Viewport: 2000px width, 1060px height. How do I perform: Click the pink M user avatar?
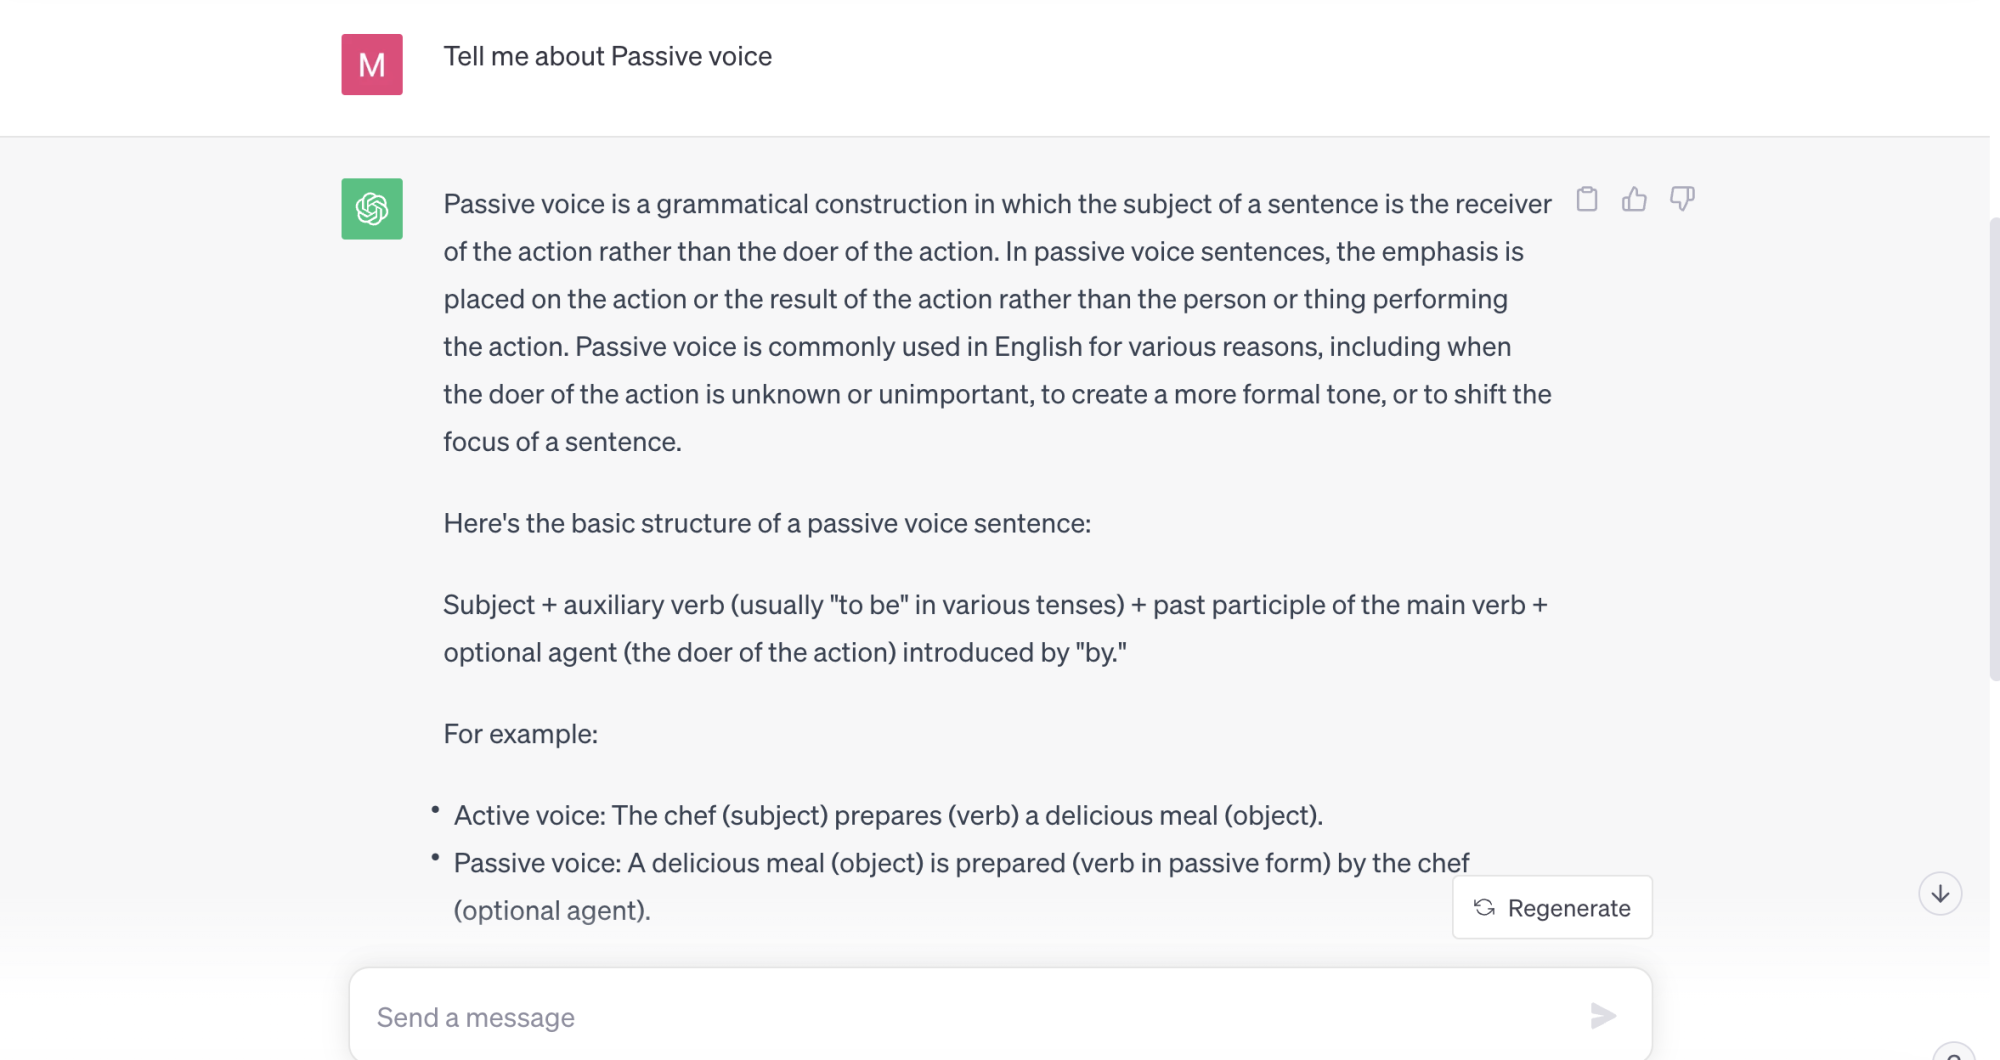(x=372, y=65)
